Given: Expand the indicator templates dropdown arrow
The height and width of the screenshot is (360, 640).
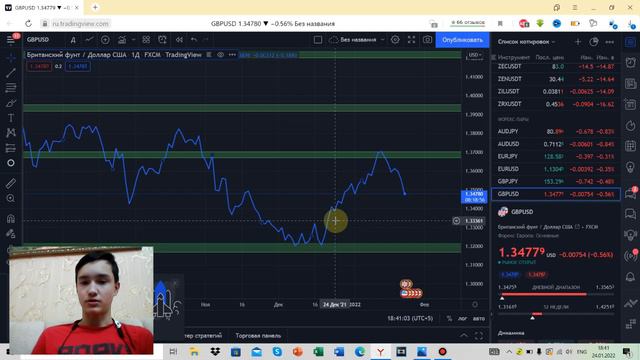Looking at the screenshot, I should pyautogui.click(x=133, y=40).
